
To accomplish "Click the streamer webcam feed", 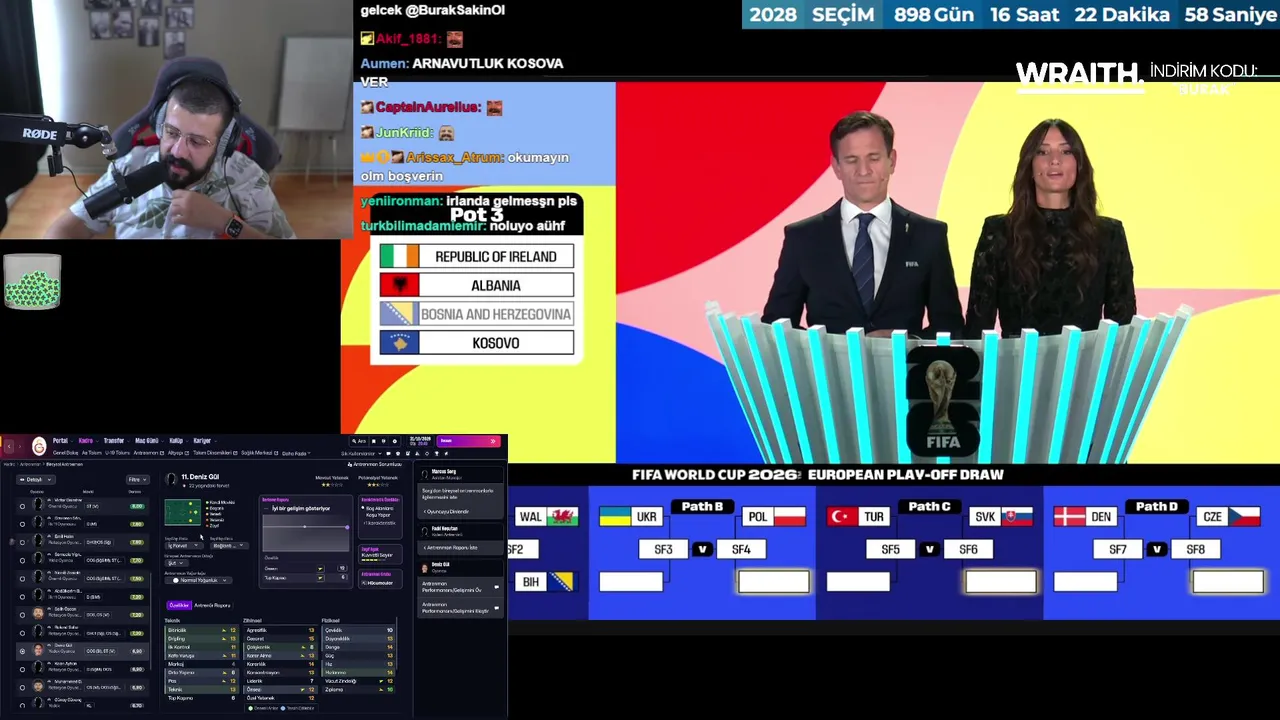I will (x=175, y=119).
